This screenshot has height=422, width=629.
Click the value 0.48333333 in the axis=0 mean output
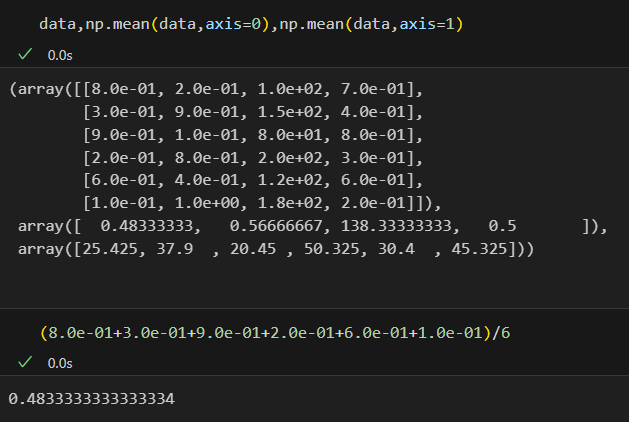pyautogui.click(x=147, y=226)
